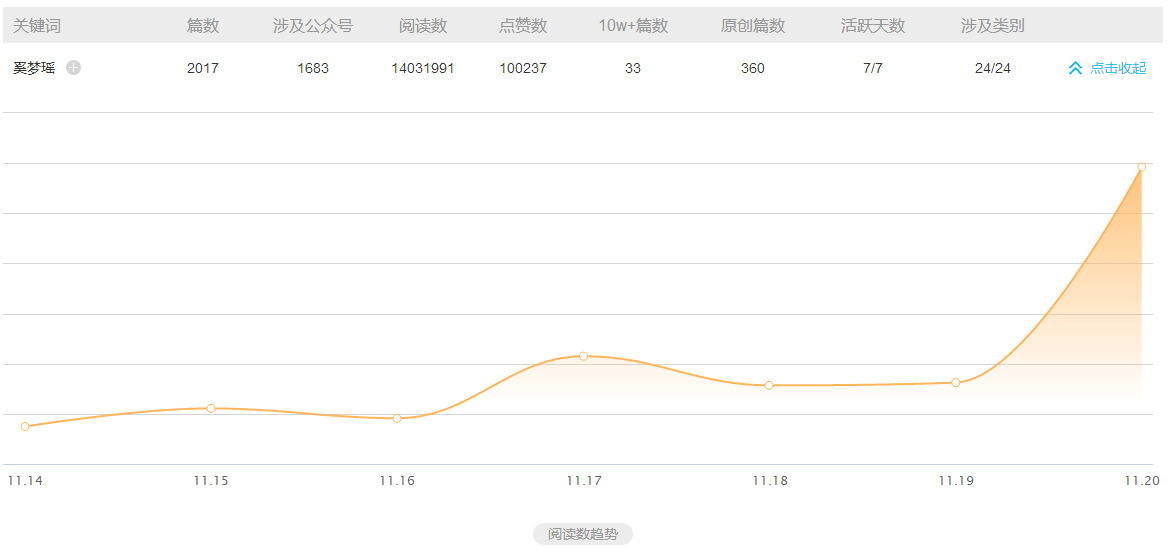
Task: Select the 11.17 peak data point
Action: click(583, 356)
